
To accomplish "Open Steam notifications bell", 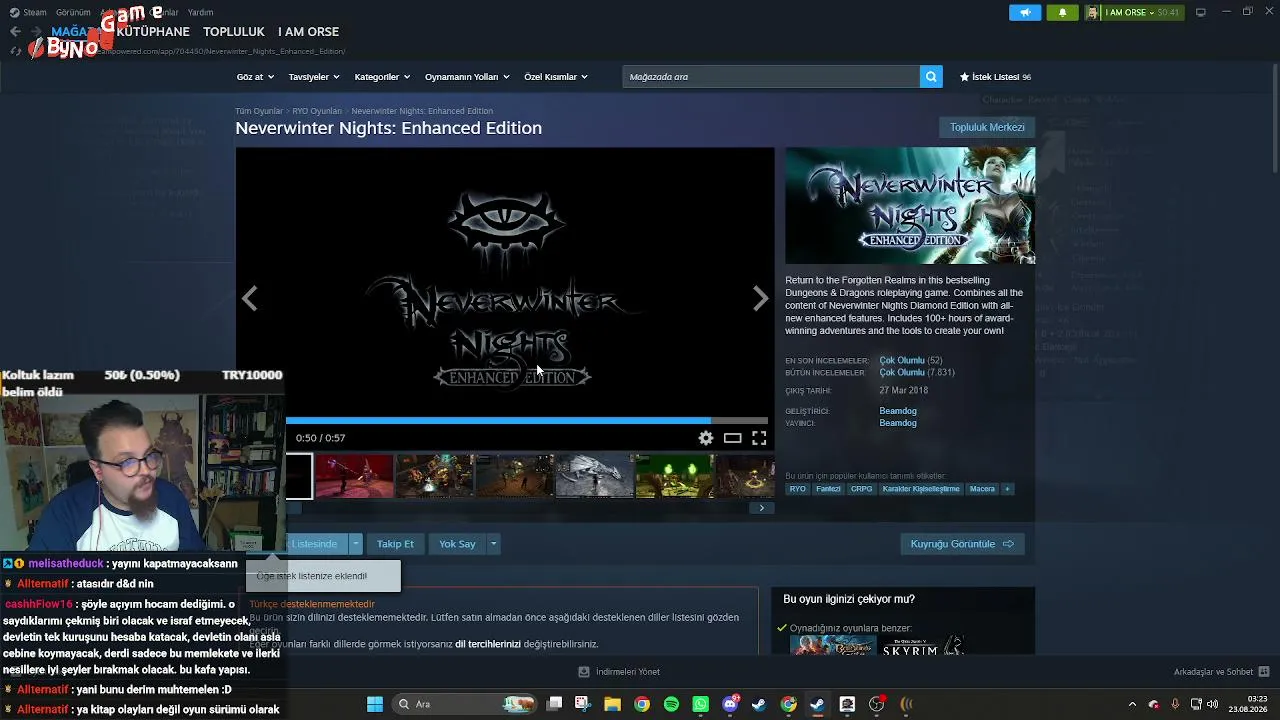I will click(x=1062, y=12).
